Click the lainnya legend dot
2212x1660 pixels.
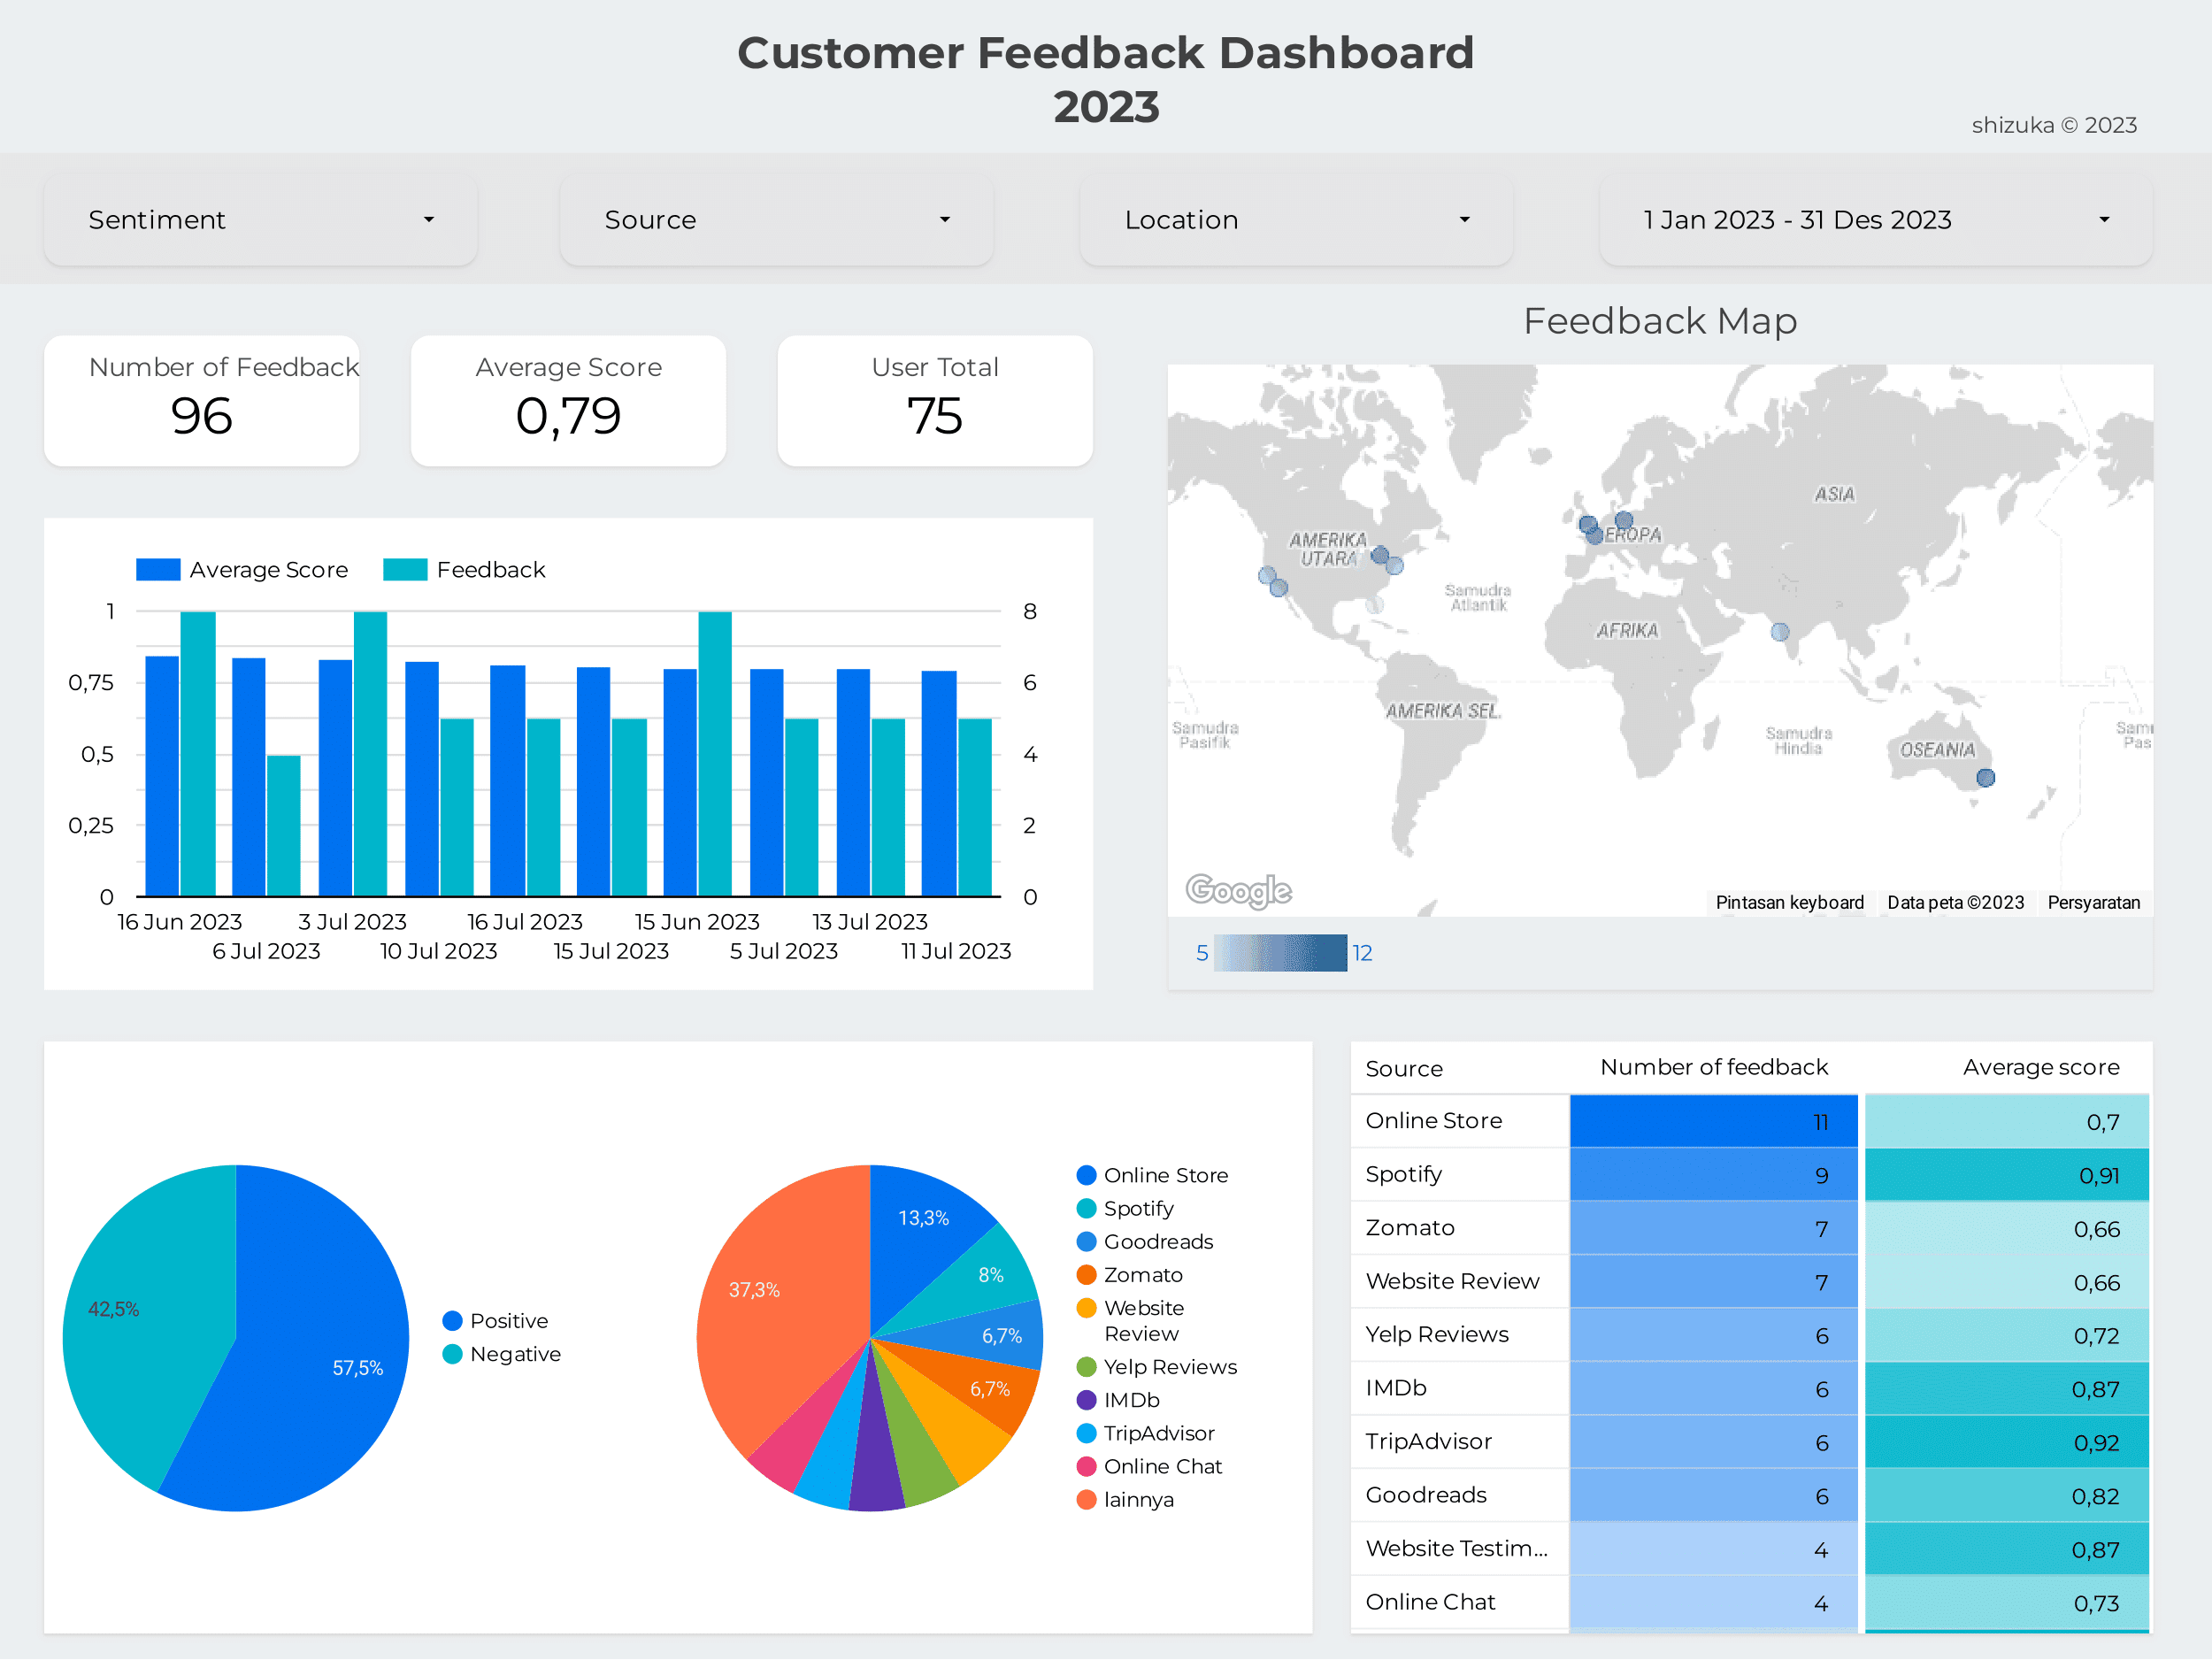(x=1086, y=1500)
